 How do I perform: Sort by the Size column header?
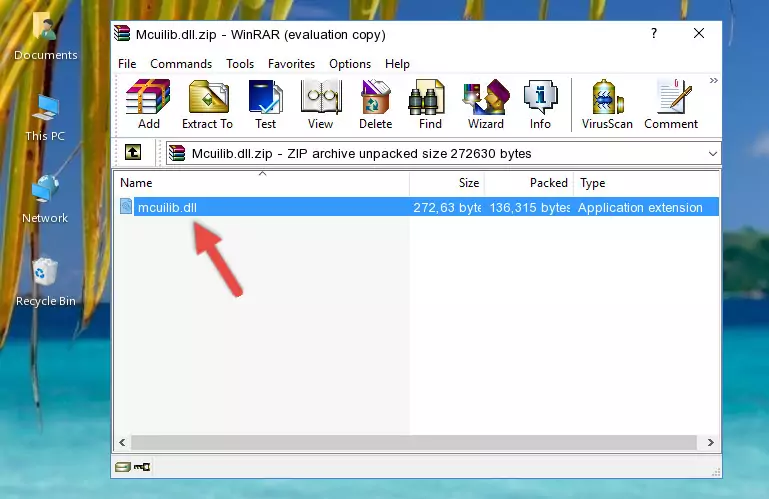[x=447, y=183]
